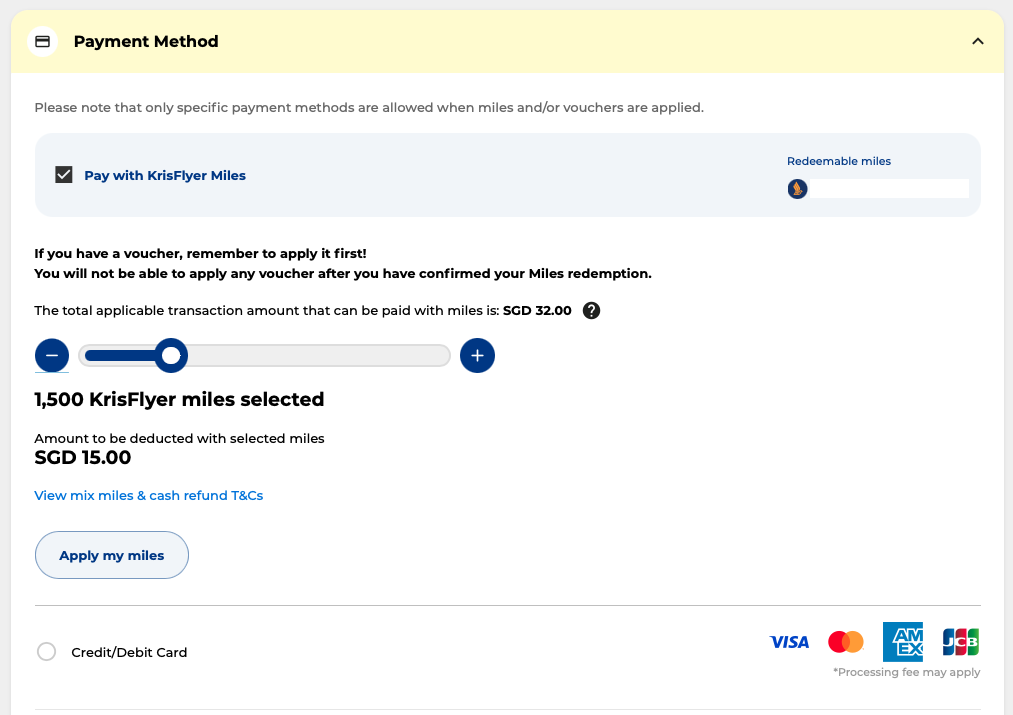Click the miles slider handle
The width and height of the screenshot is (1013, 715).
coord(171,355)
